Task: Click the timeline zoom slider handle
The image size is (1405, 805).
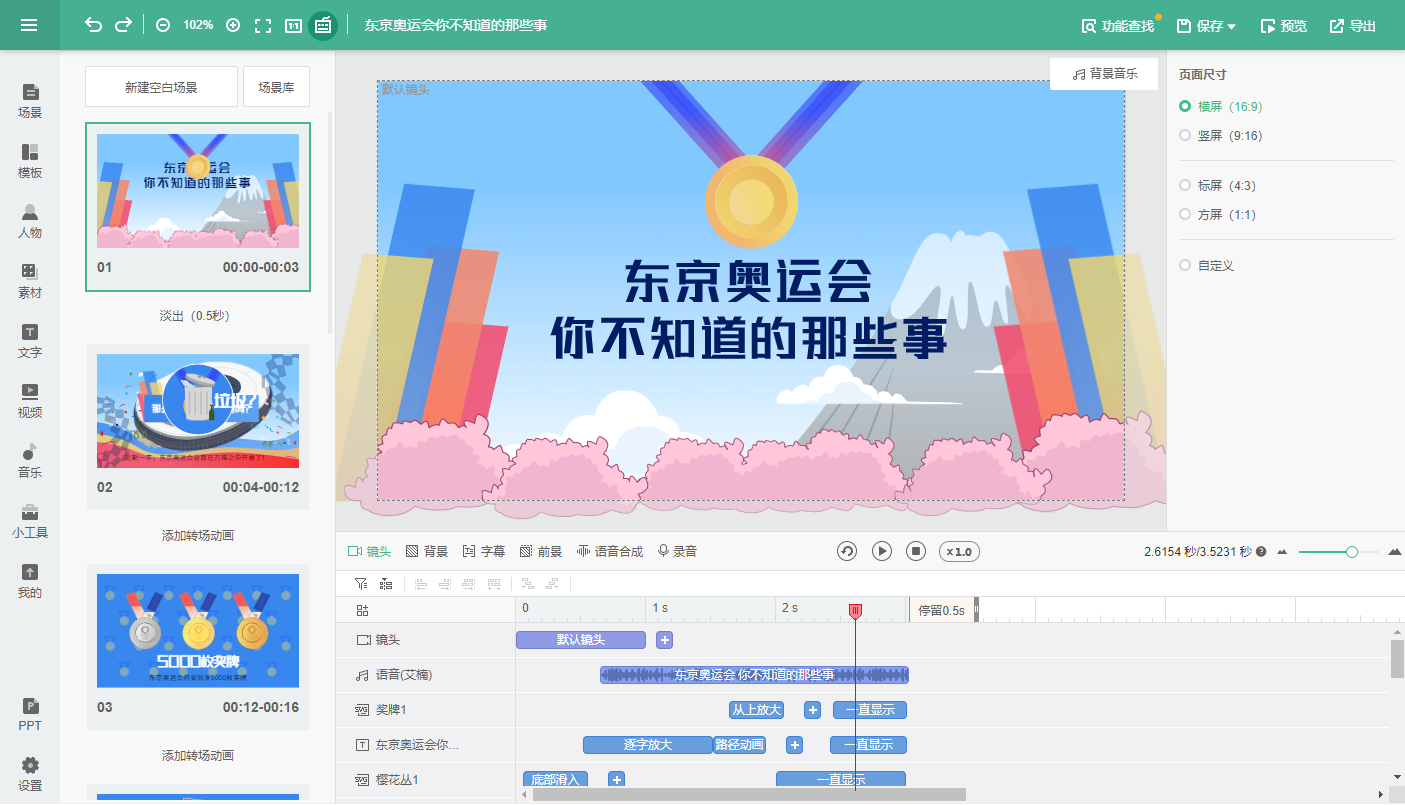Action: pyautogui.click(x=1352, y=552)
